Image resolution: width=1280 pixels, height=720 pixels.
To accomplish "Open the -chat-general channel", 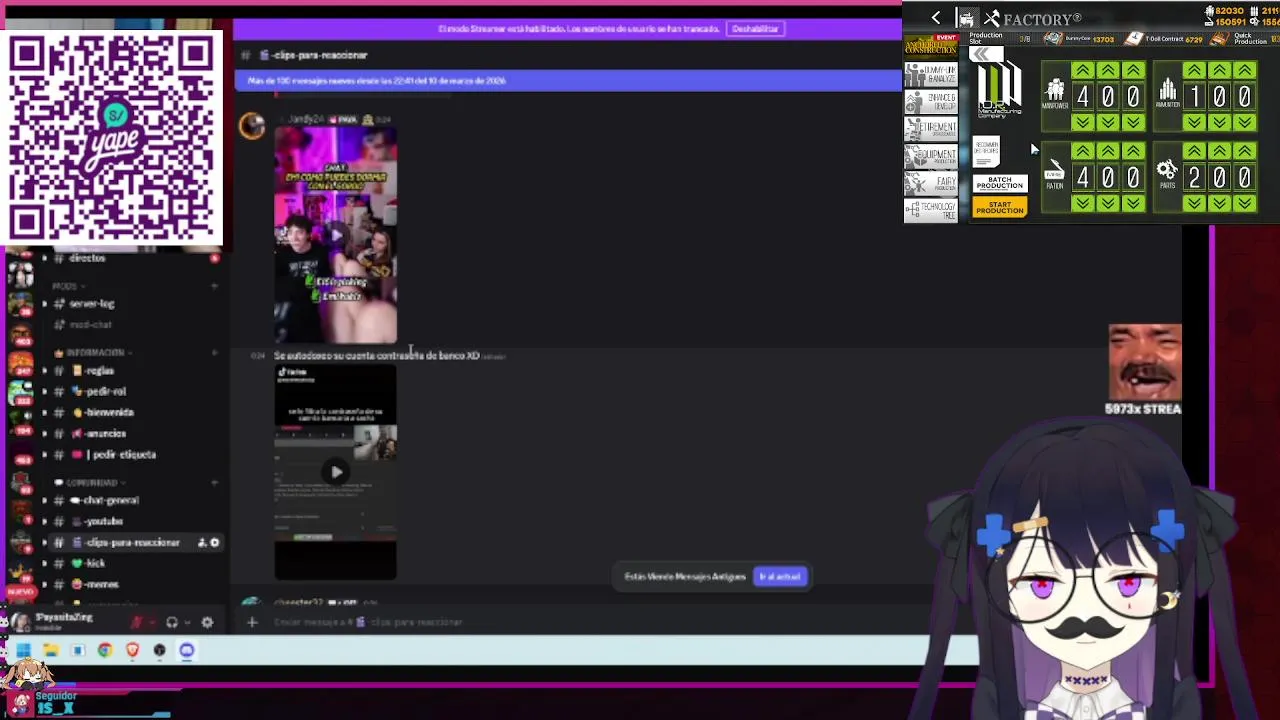I will click(111, 500).
